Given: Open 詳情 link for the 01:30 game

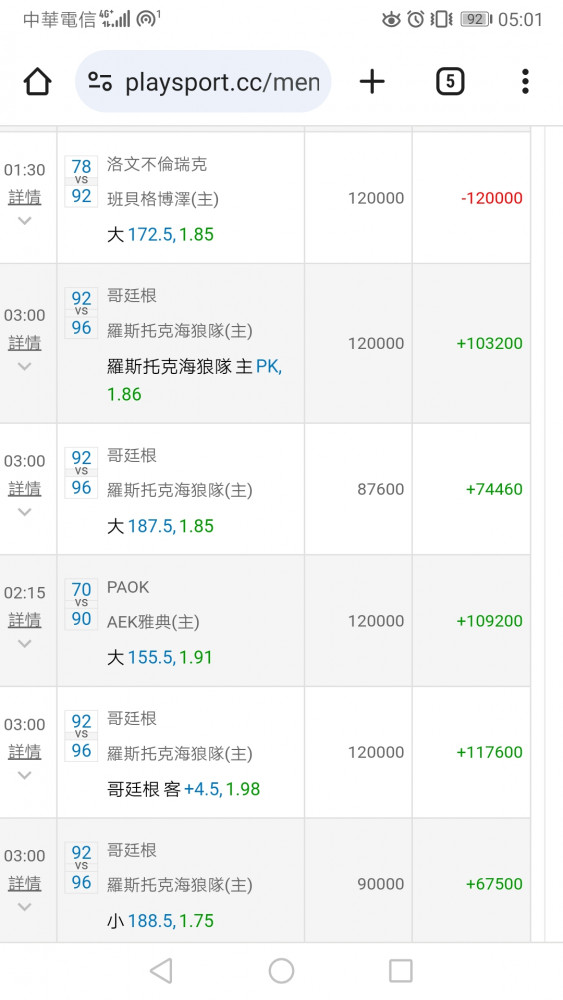Looking at the screenshot, I should pyautogui.click(x=24, y=198).
